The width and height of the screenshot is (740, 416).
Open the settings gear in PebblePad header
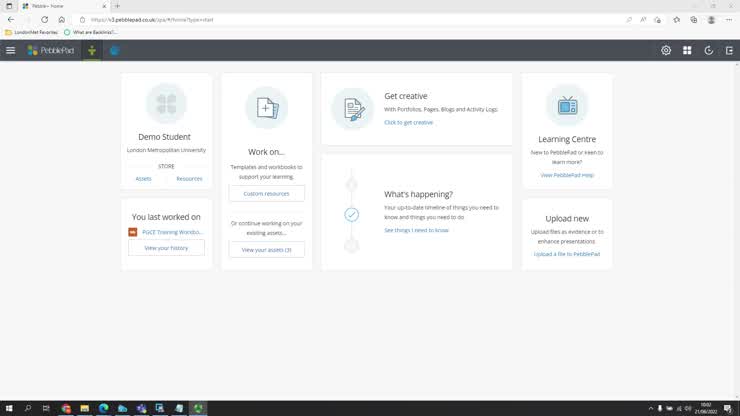tap(666, 51)
